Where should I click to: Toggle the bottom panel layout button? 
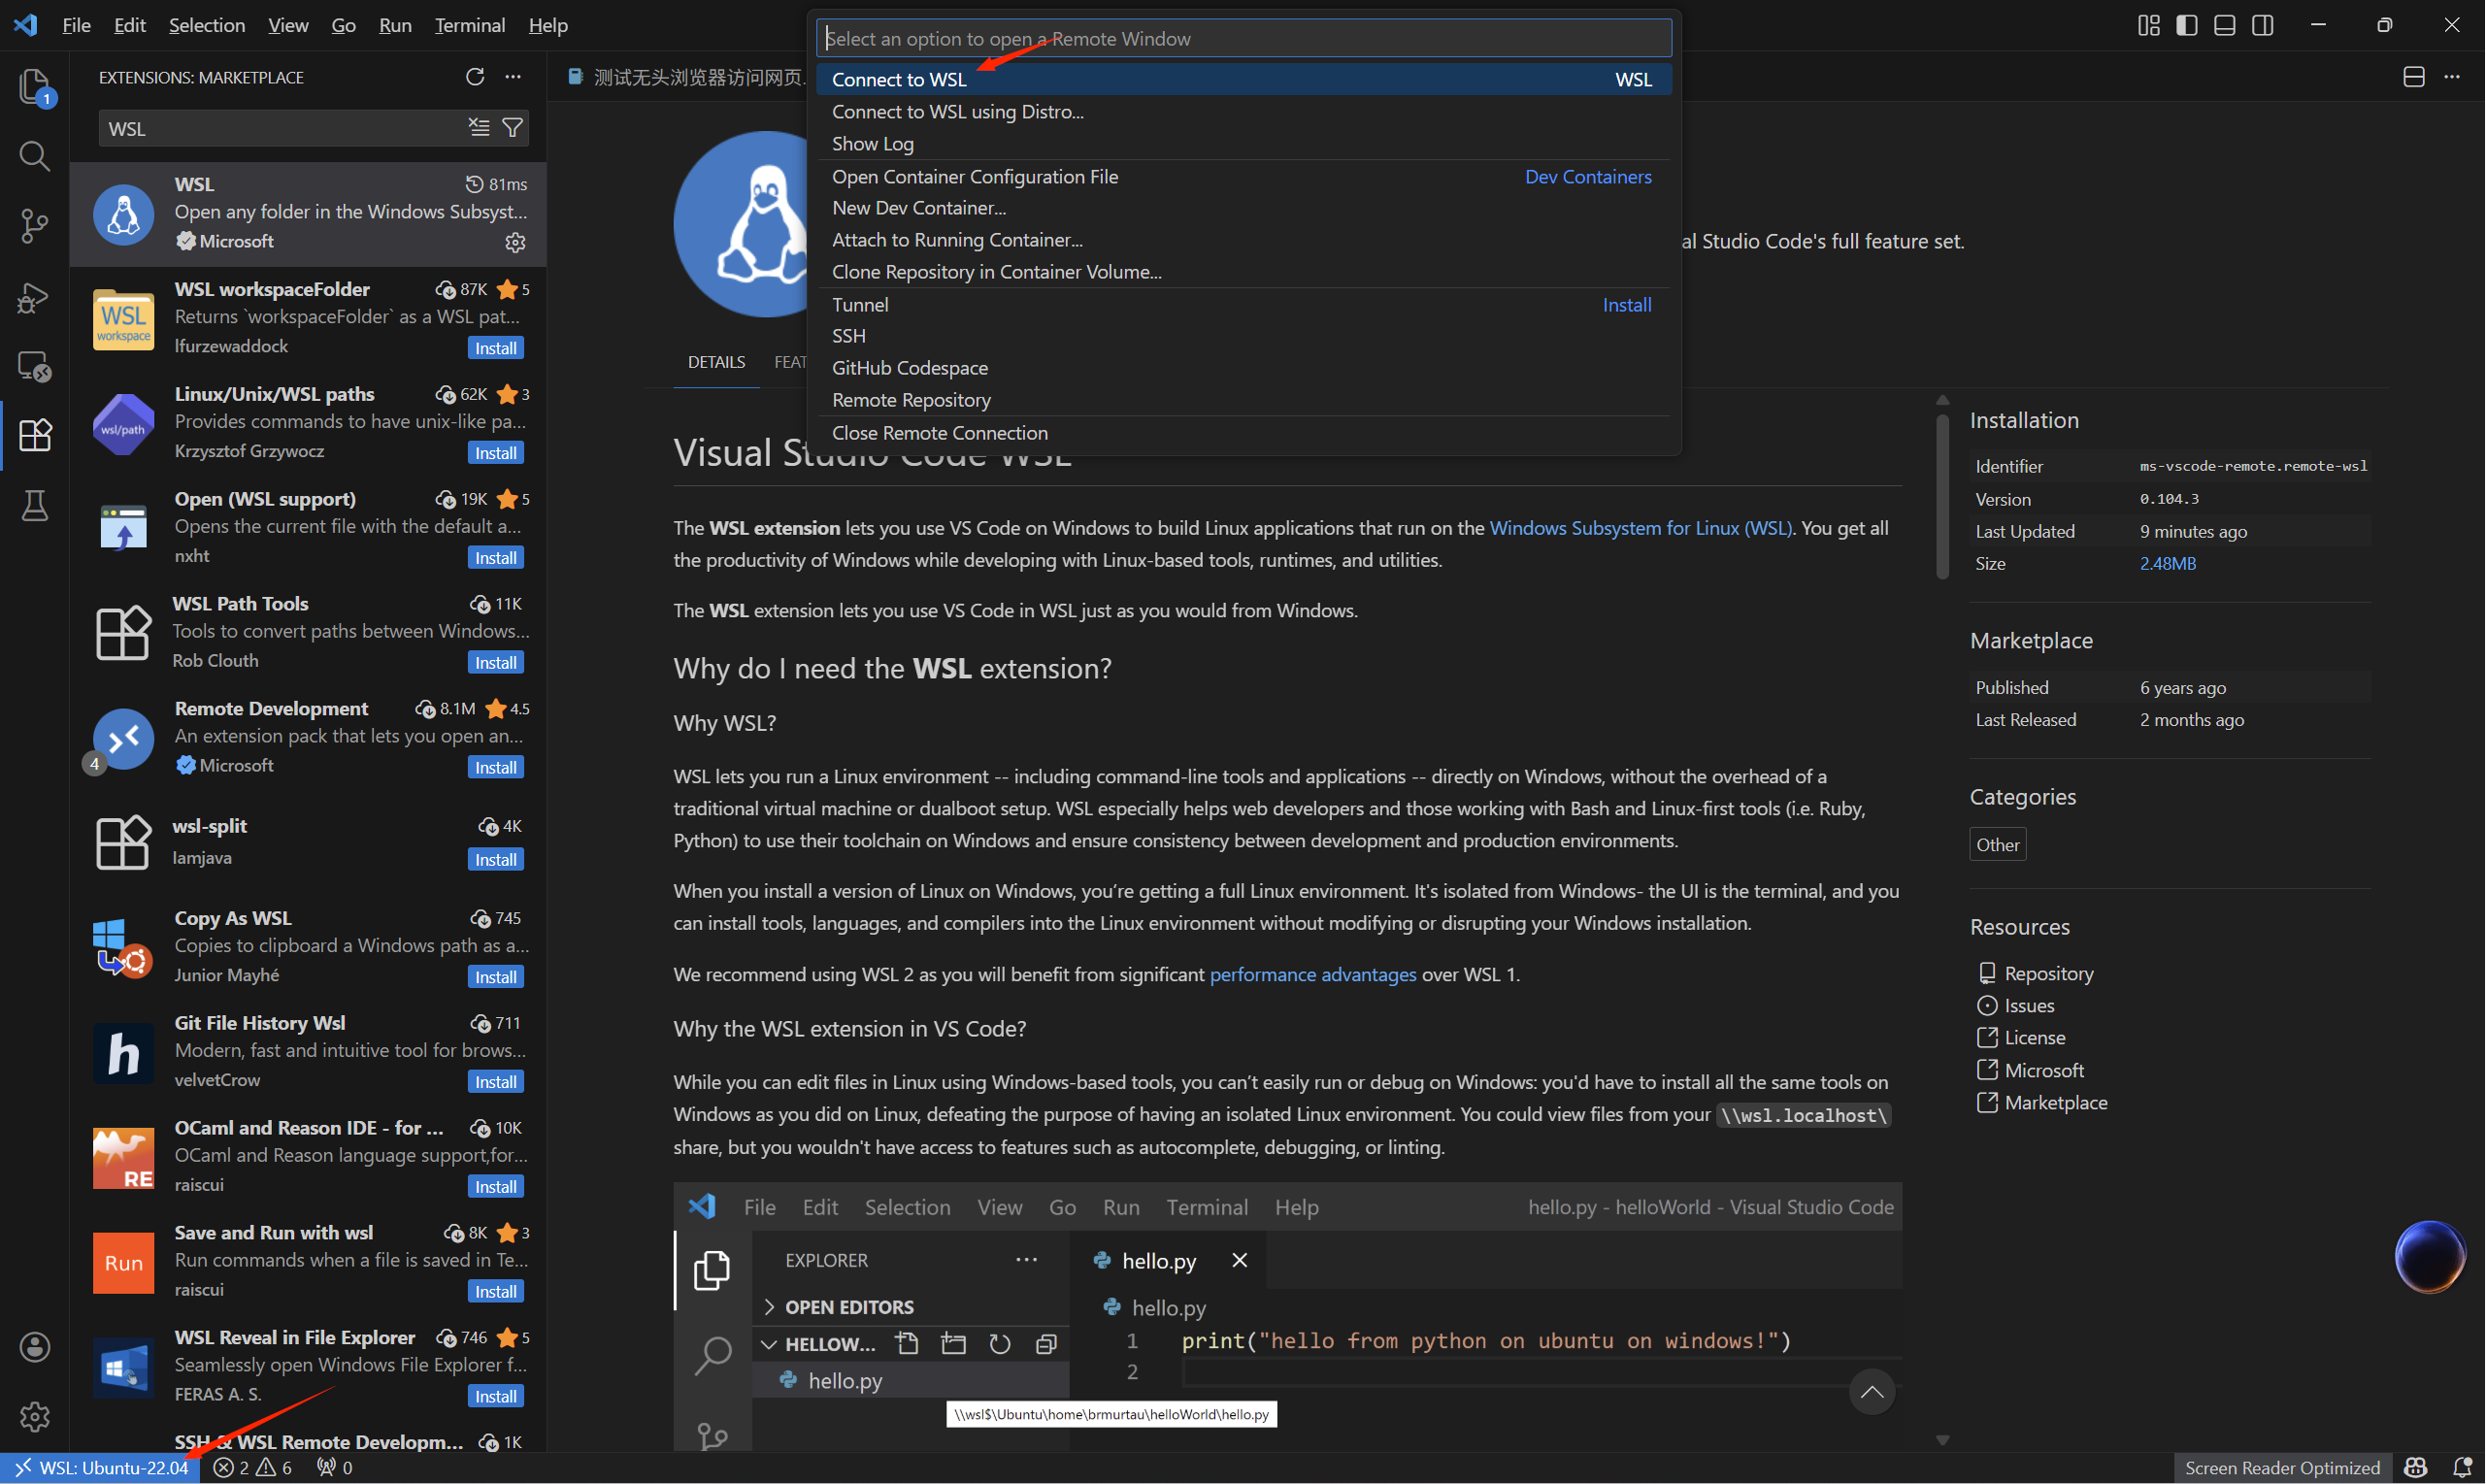coord(2225,25)
